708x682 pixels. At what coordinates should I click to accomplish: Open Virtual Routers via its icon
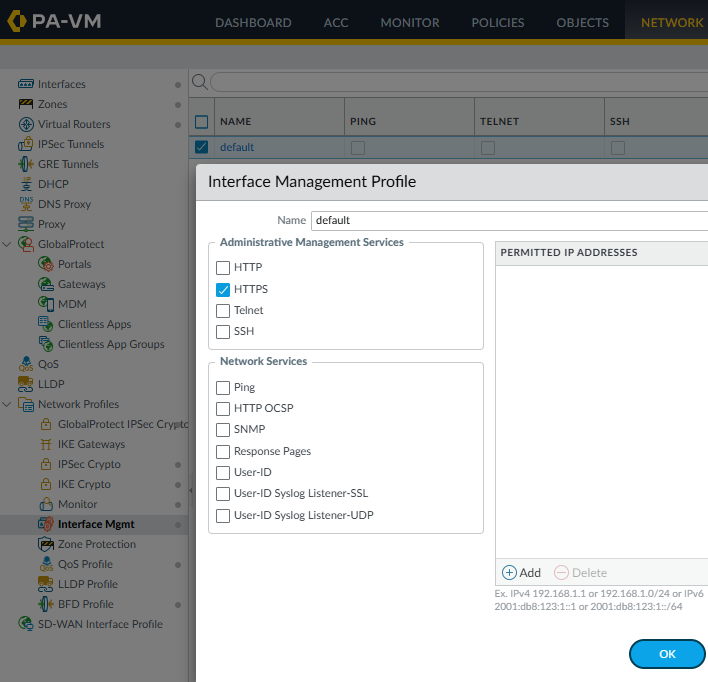pos(27,124)
